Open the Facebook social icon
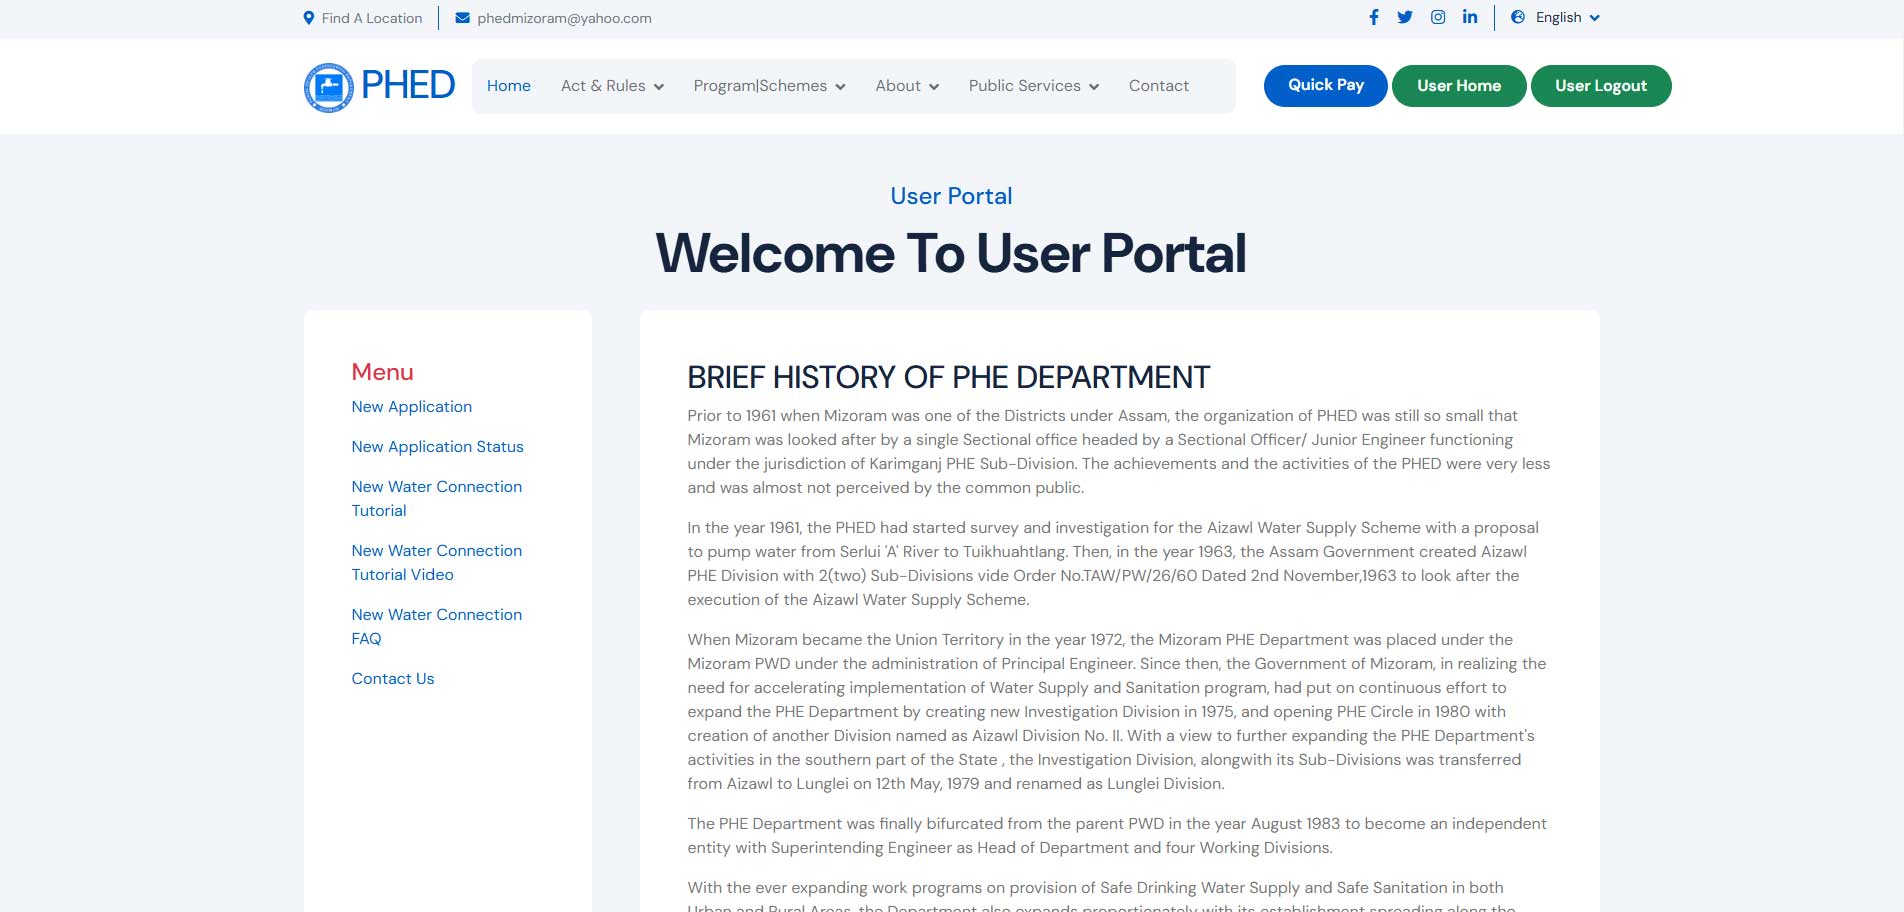Image resolution: width=1904 pixels, height=912 pixels. [x=1374, y=17]
